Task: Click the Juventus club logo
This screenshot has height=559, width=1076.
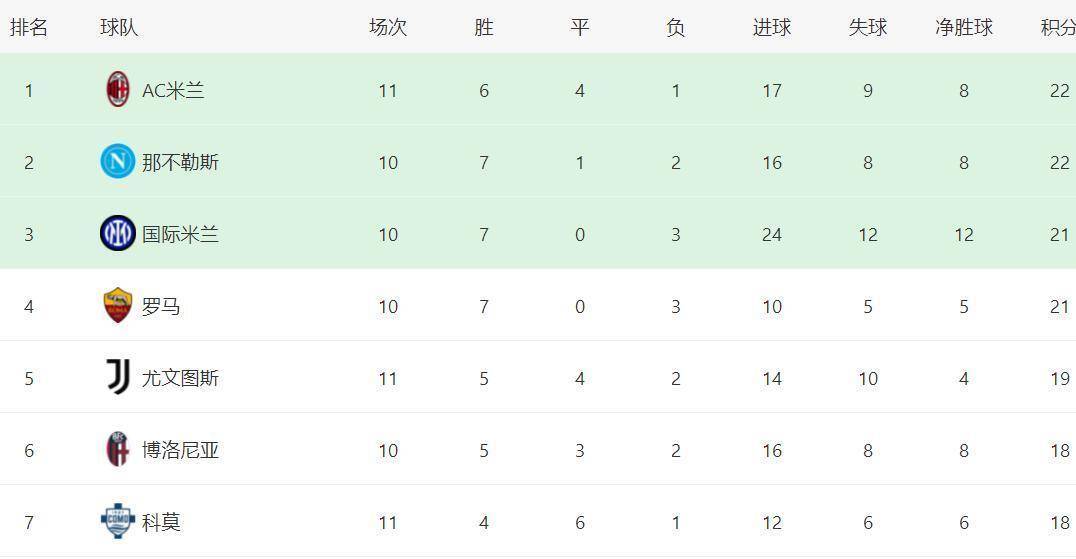Action: coord(118,378)
